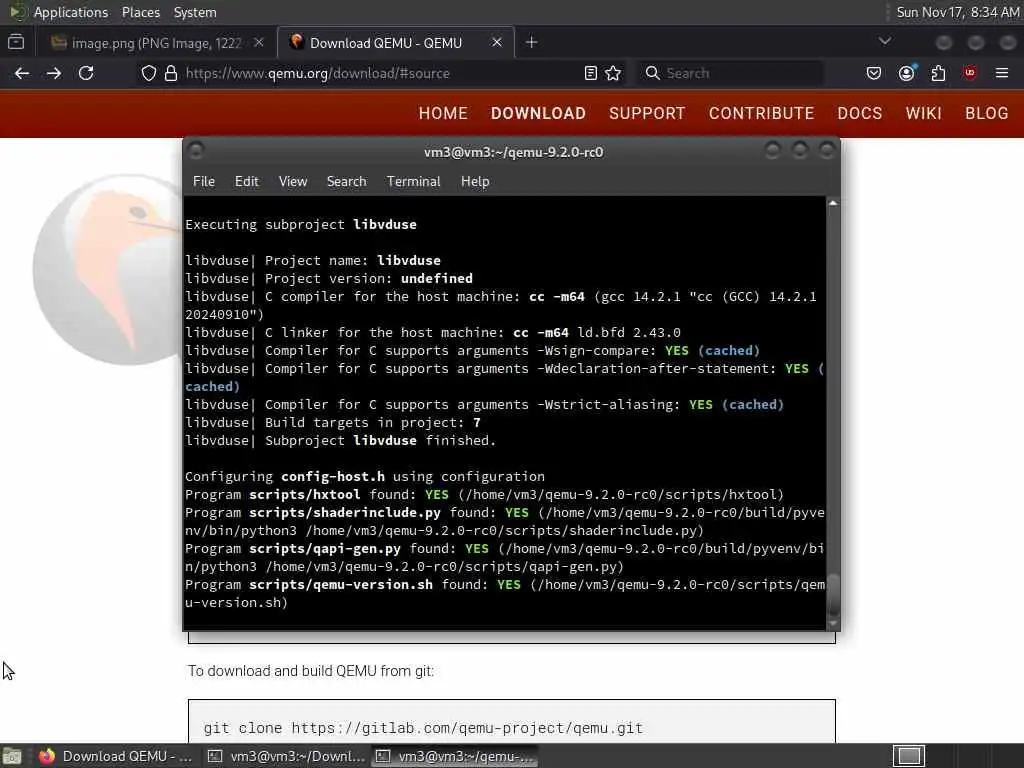Image resolution: width=1024 pixels, height=768 pixels.
Task: Open the DOWNLOAD page link
Action: (x=538, y=114)
